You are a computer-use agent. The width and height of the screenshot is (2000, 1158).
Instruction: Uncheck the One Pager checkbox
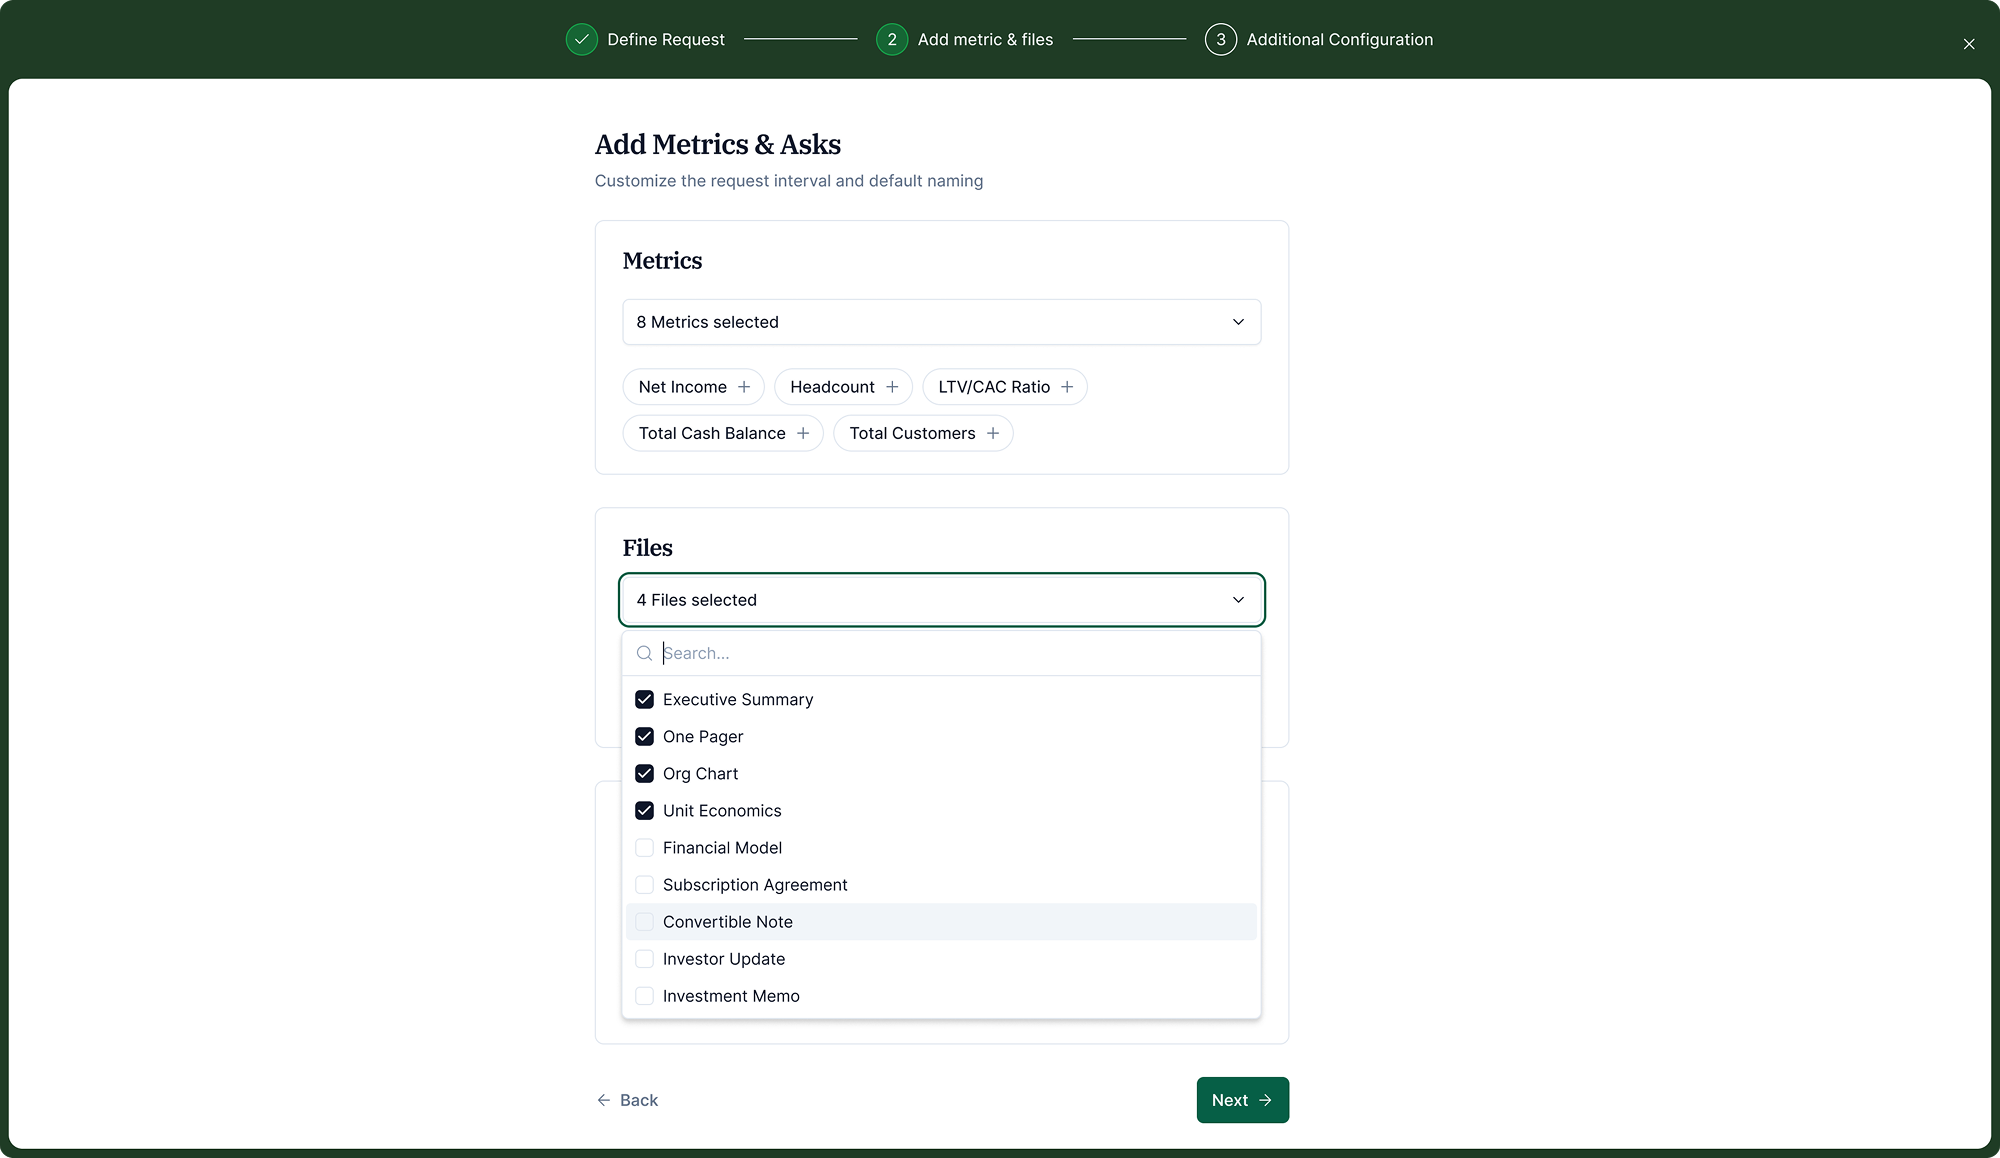tap(645, 736)
